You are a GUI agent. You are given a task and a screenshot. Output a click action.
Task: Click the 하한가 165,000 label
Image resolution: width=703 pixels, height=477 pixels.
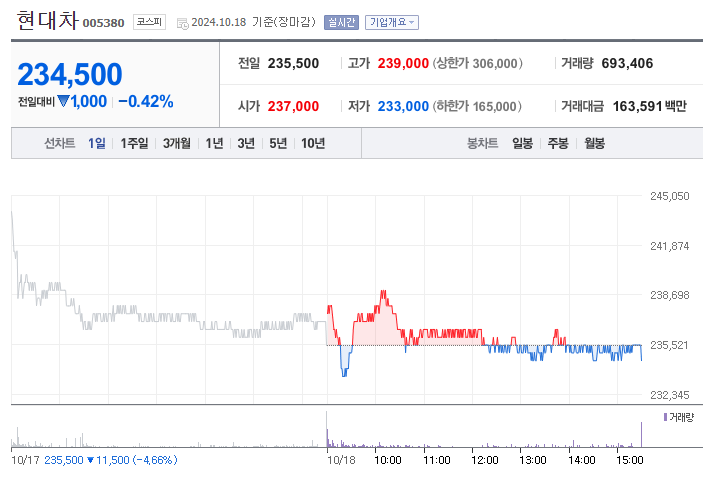[x=477, y=106]
